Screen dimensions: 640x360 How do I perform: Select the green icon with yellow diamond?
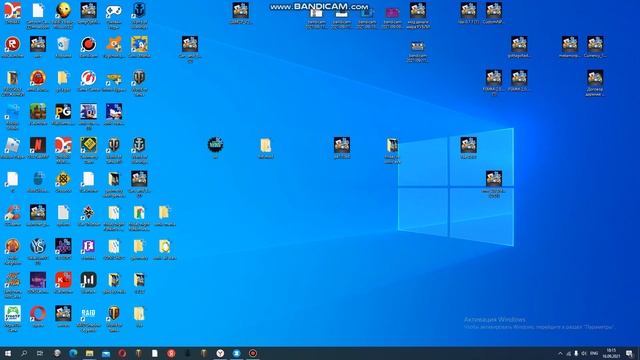point(89,145)
